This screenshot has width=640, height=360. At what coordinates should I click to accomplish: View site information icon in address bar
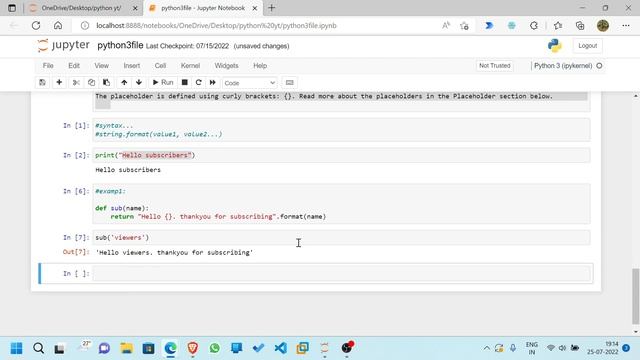(84, 25)
